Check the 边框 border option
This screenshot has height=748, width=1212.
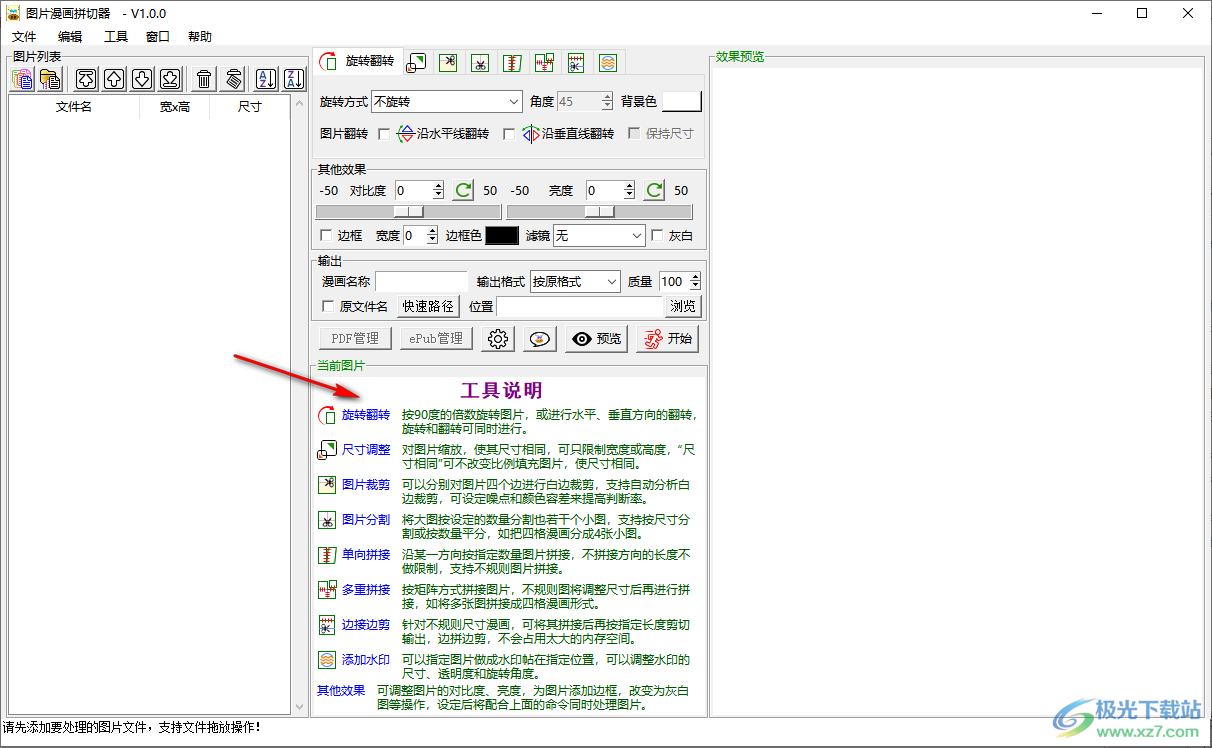click(x=325, y=235)
